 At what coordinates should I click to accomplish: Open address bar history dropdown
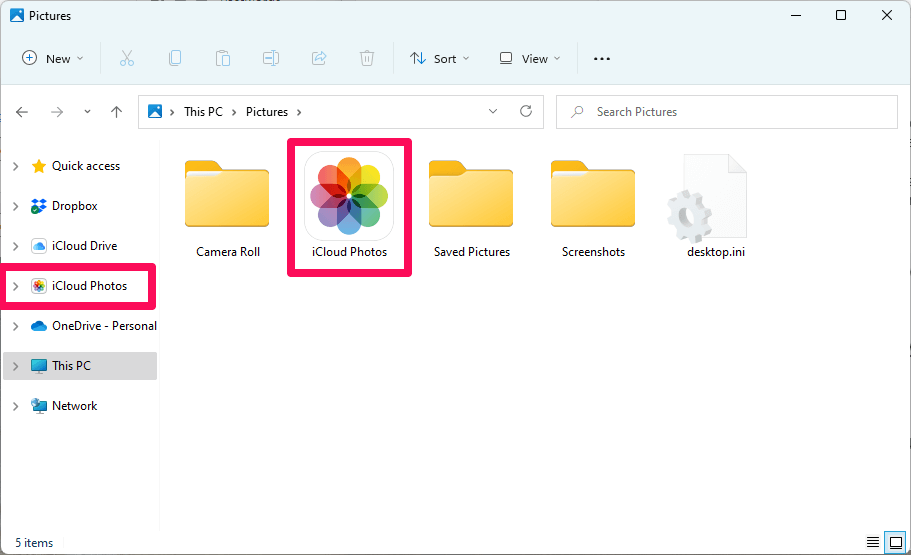pos(493,111)
